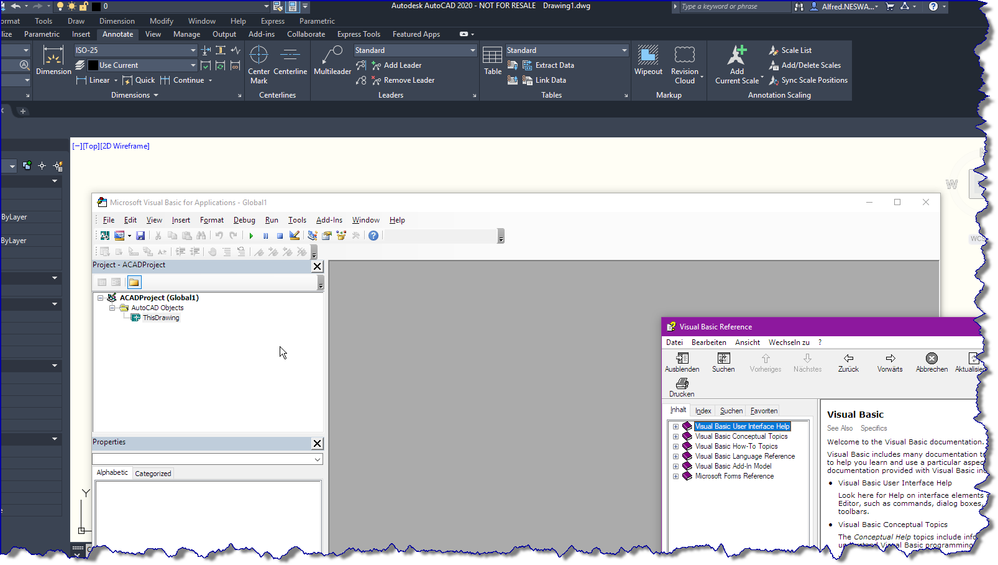Switch to Categorized tab in Properties
The height and width of the screenshot is (565, 998).
click(x=153, y=473)
